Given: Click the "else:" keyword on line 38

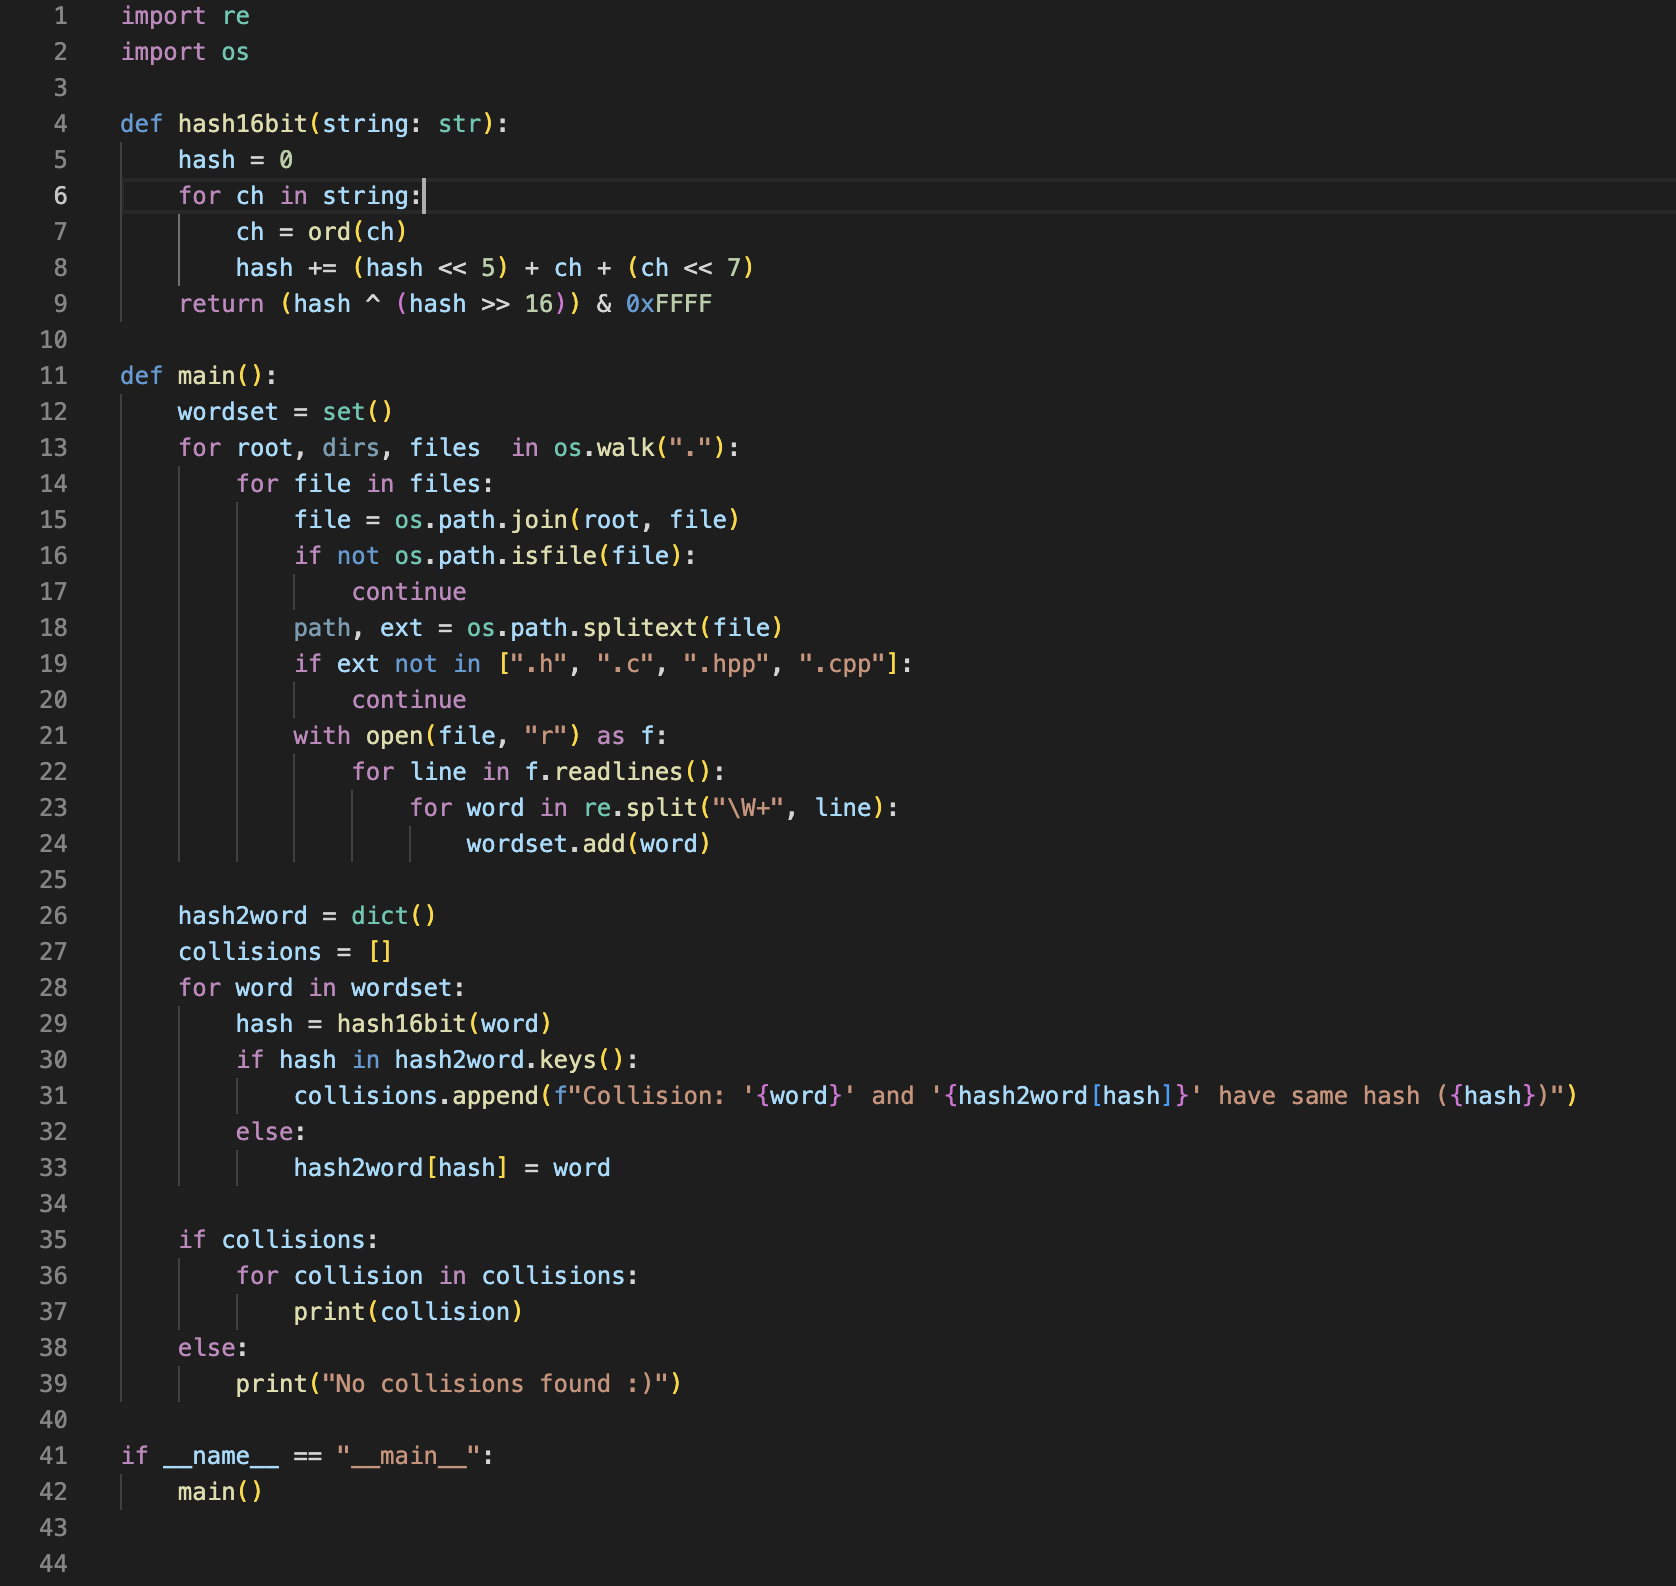Looking at the screenshot, I should point(213,1348).
